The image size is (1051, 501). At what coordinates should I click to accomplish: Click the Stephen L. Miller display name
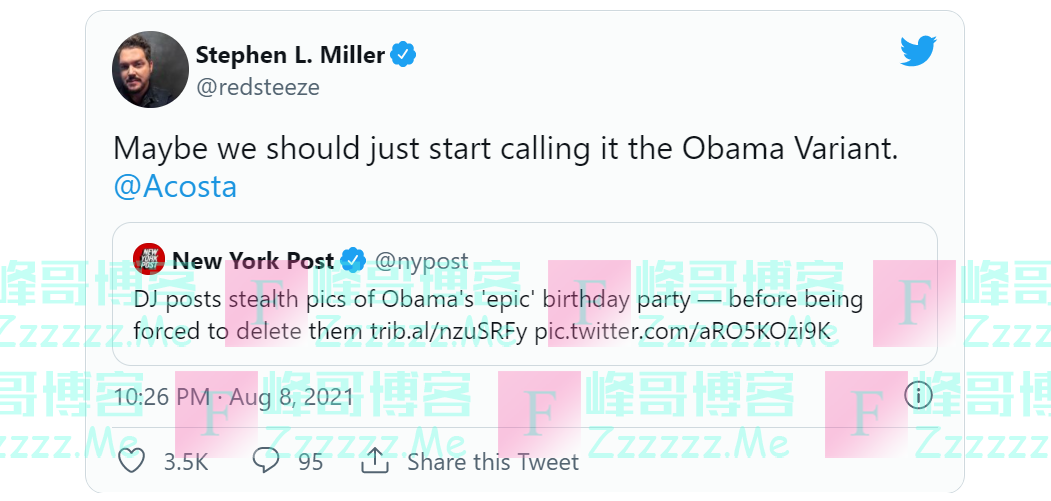(290, 55)
